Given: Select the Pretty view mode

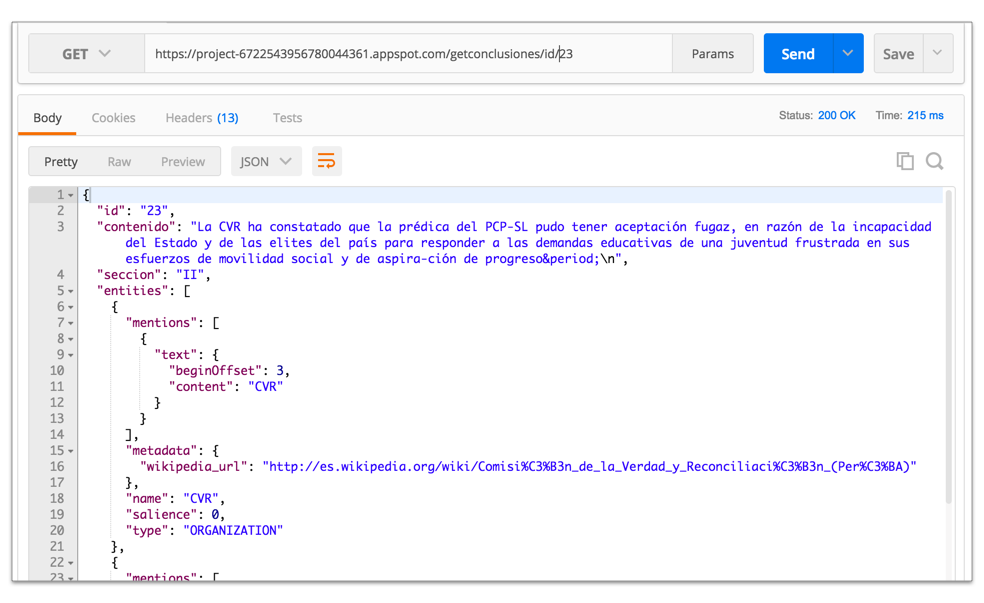Looking at the screenshot, I should click(61, 161).
